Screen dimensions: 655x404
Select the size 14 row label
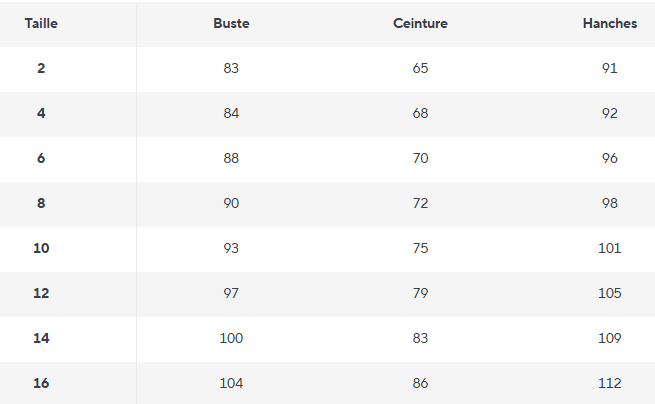pos(41,338)
